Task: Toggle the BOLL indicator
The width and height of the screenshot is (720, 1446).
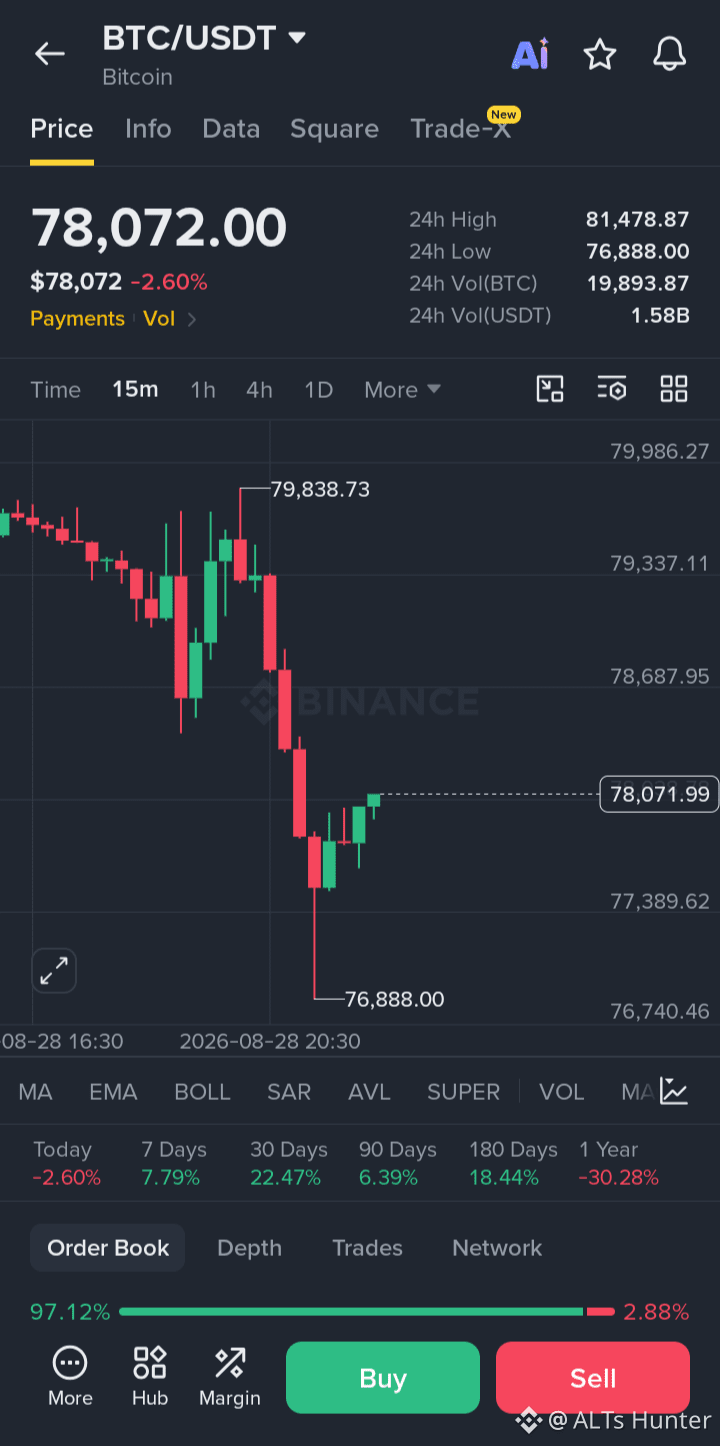Action: pyautogui.click(x=202, y=1092)
